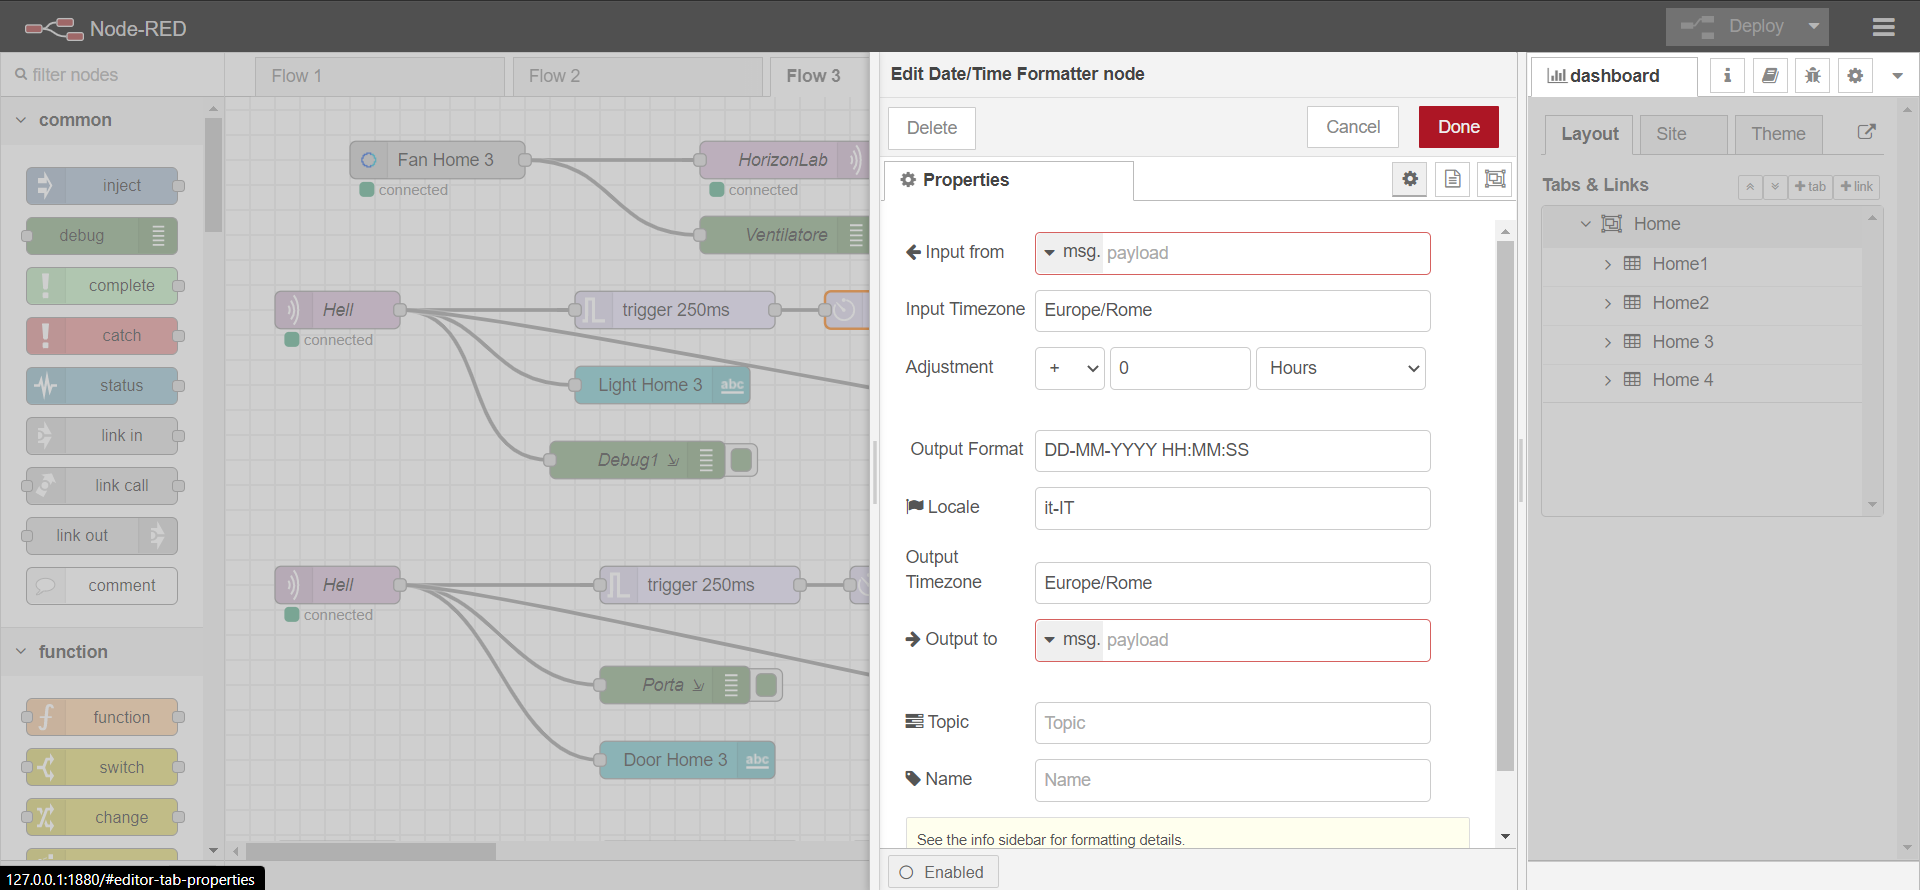This screenshot has height=890, width=1920.
Task: Click the Output Format input field
Action: pos(1232,450)
